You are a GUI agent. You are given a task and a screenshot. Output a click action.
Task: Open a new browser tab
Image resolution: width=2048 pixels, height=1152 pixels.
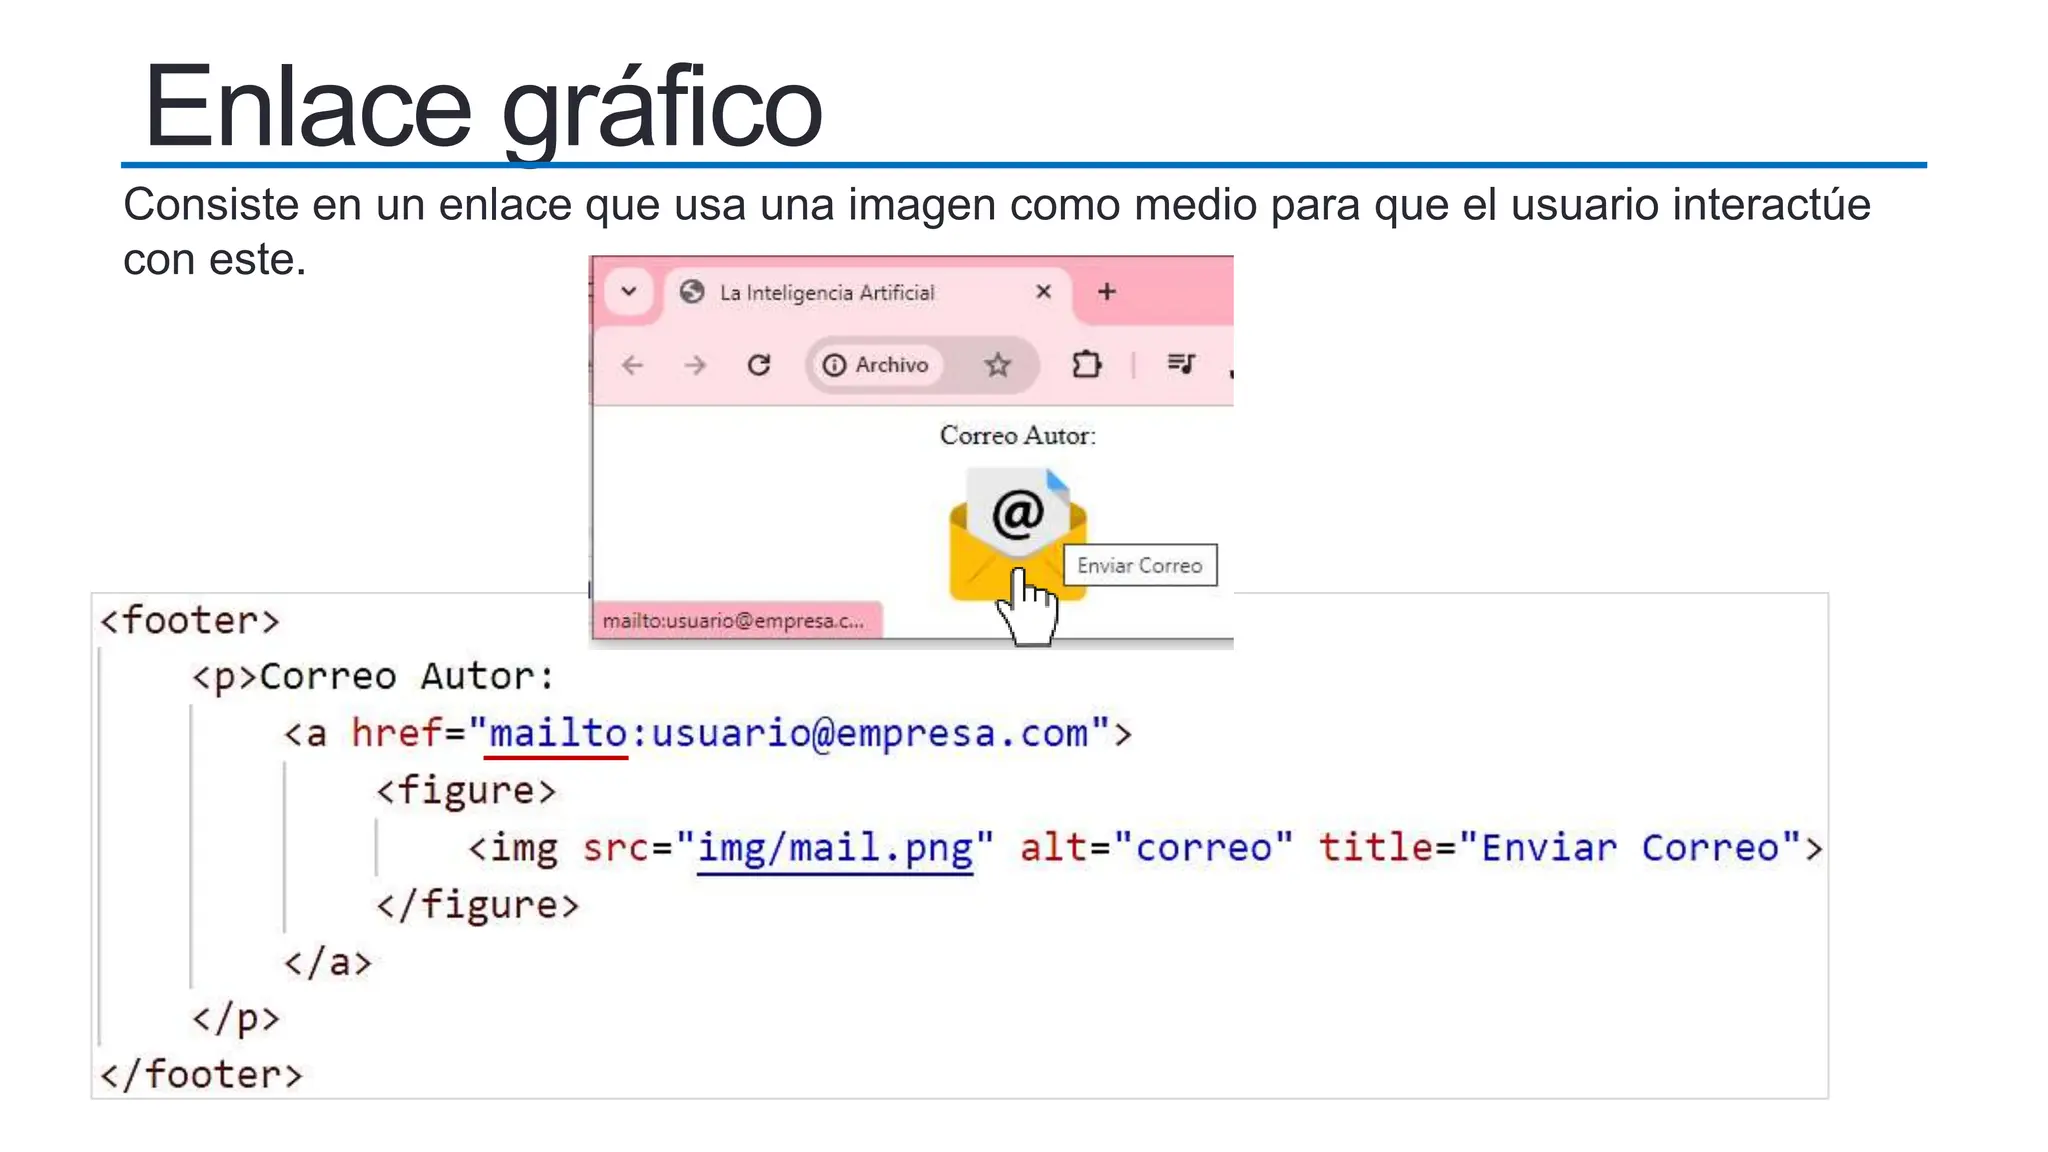pos(1106,292)
